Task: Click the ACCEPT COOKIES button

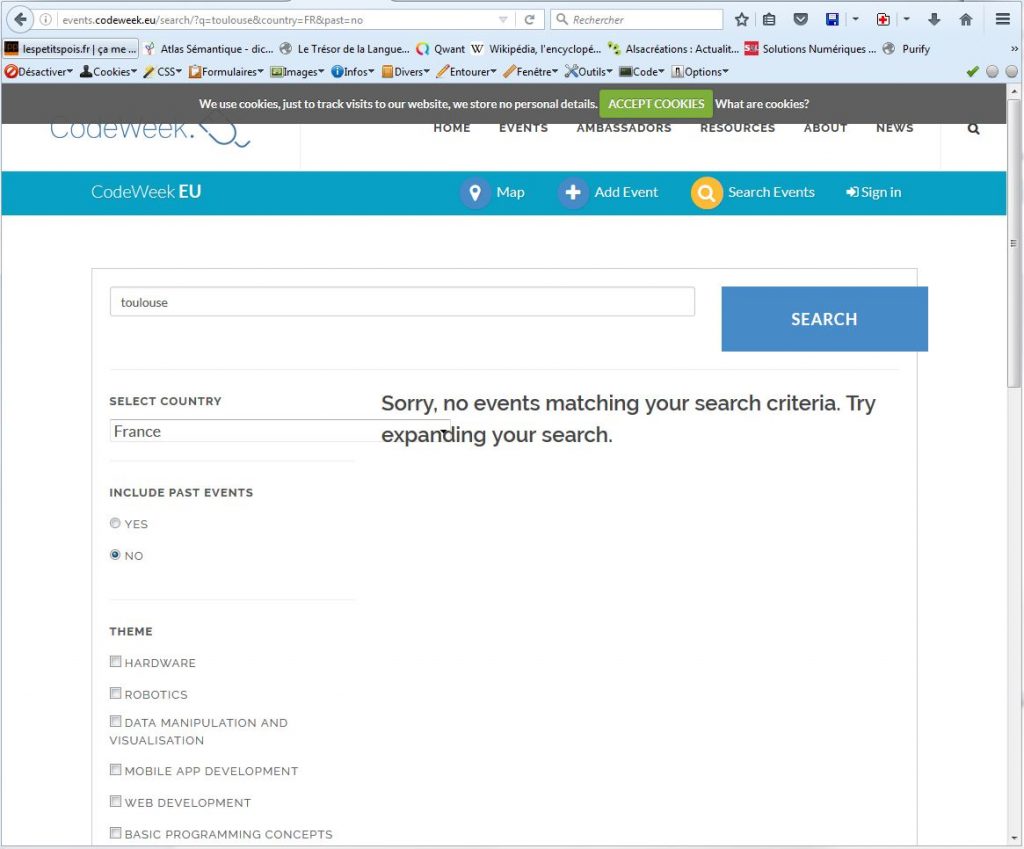Action: click(656, 104)
